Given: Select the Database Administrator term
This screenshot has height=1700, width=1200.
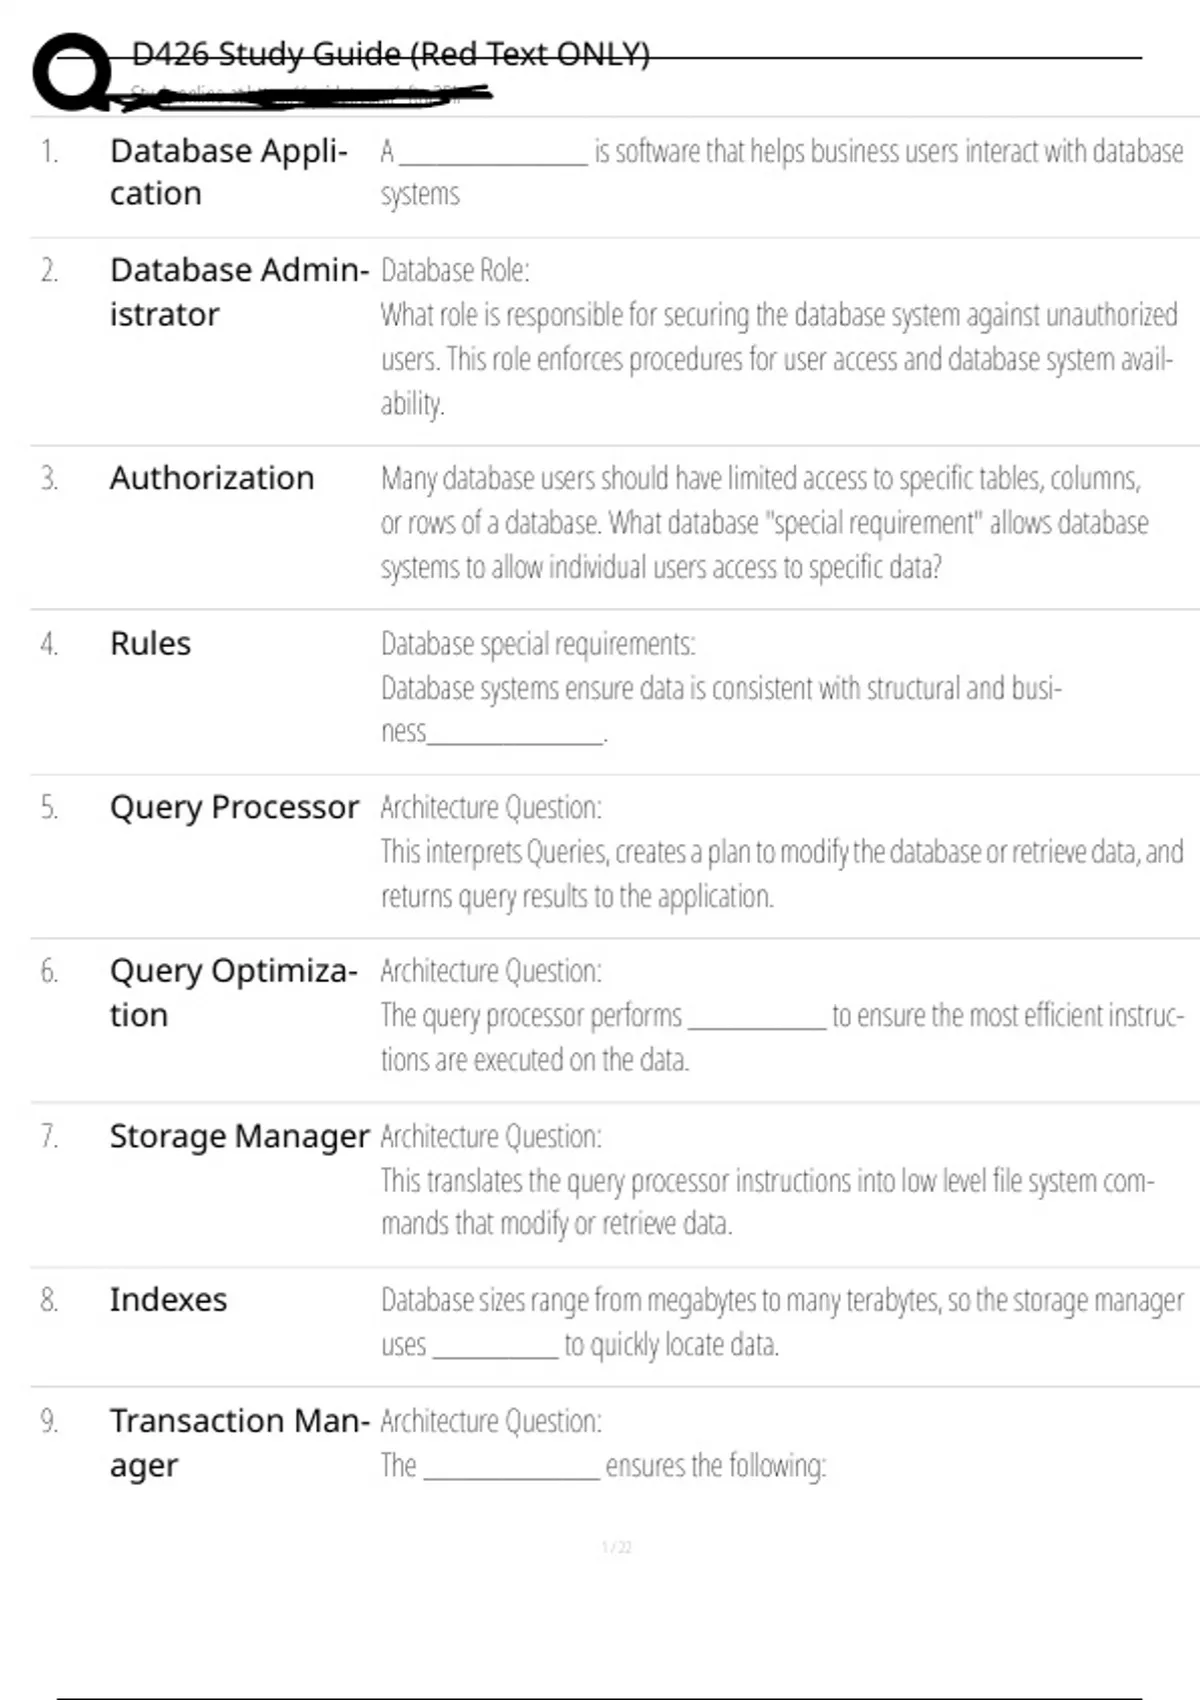Looking at the screenshot, I should (x=238, y=291).
